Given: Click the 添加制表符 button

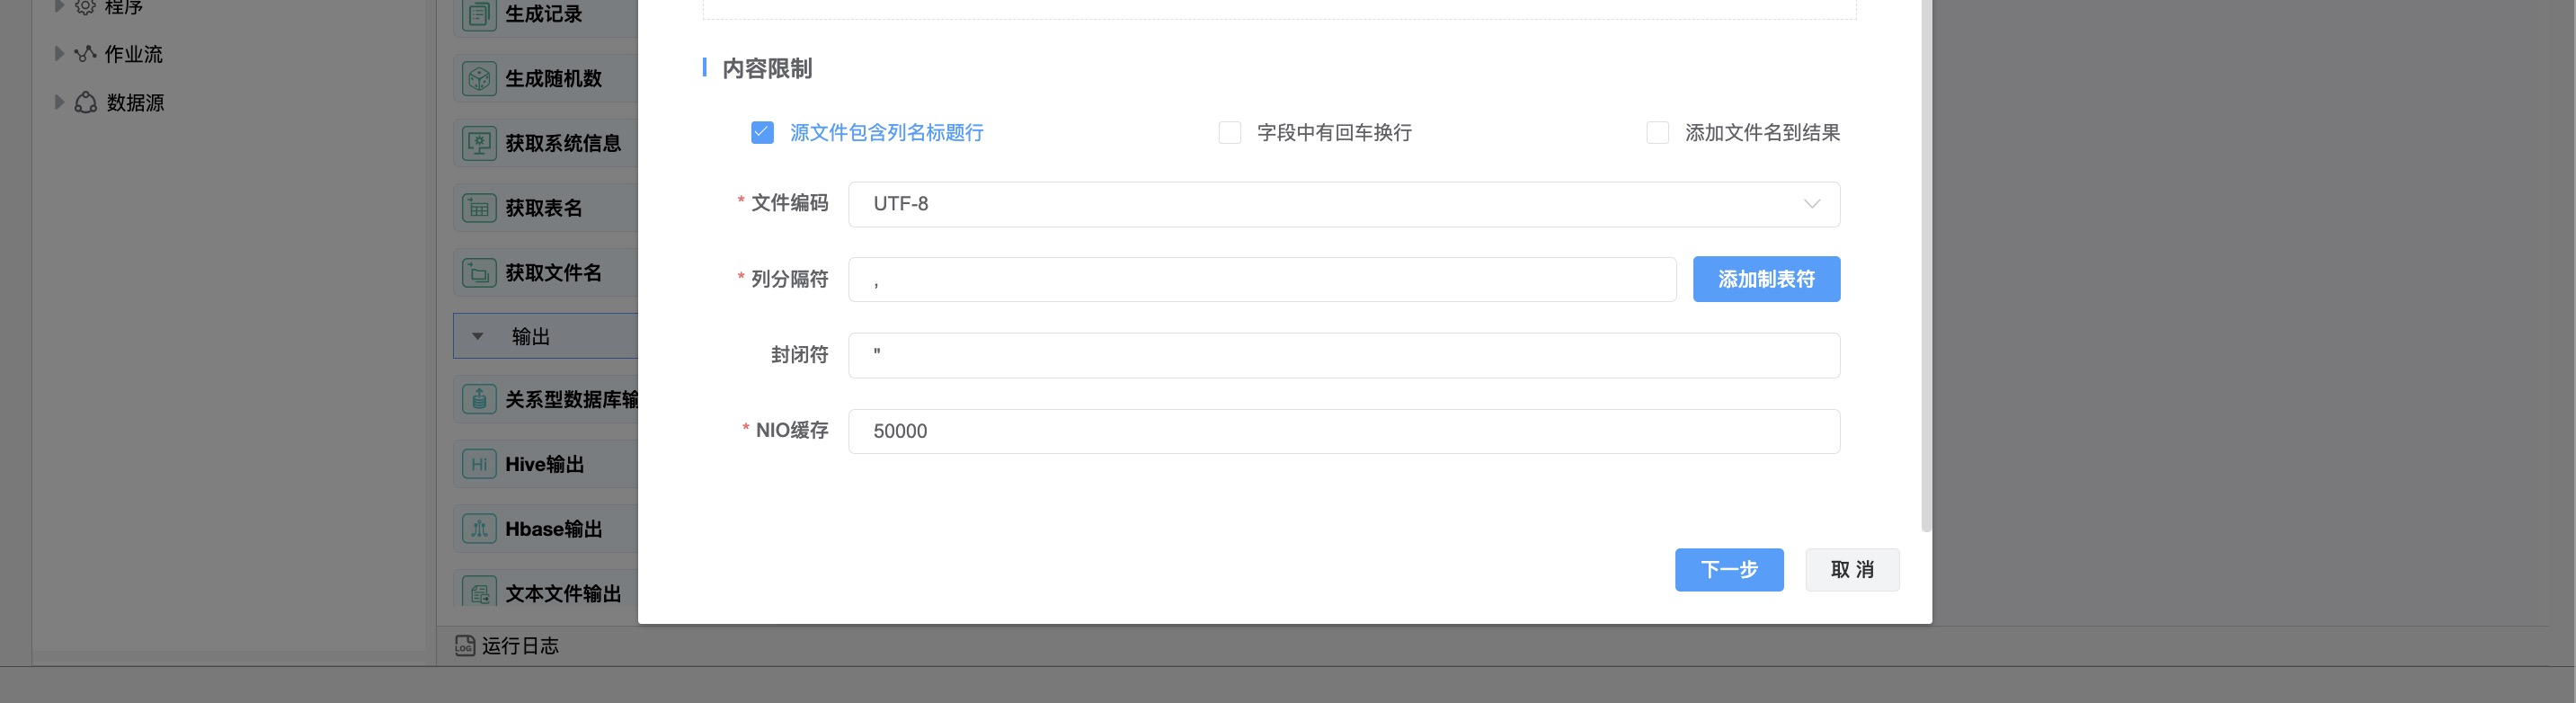Looking at the screenshot, I should pyautogui.click(x=1765, y=280).
